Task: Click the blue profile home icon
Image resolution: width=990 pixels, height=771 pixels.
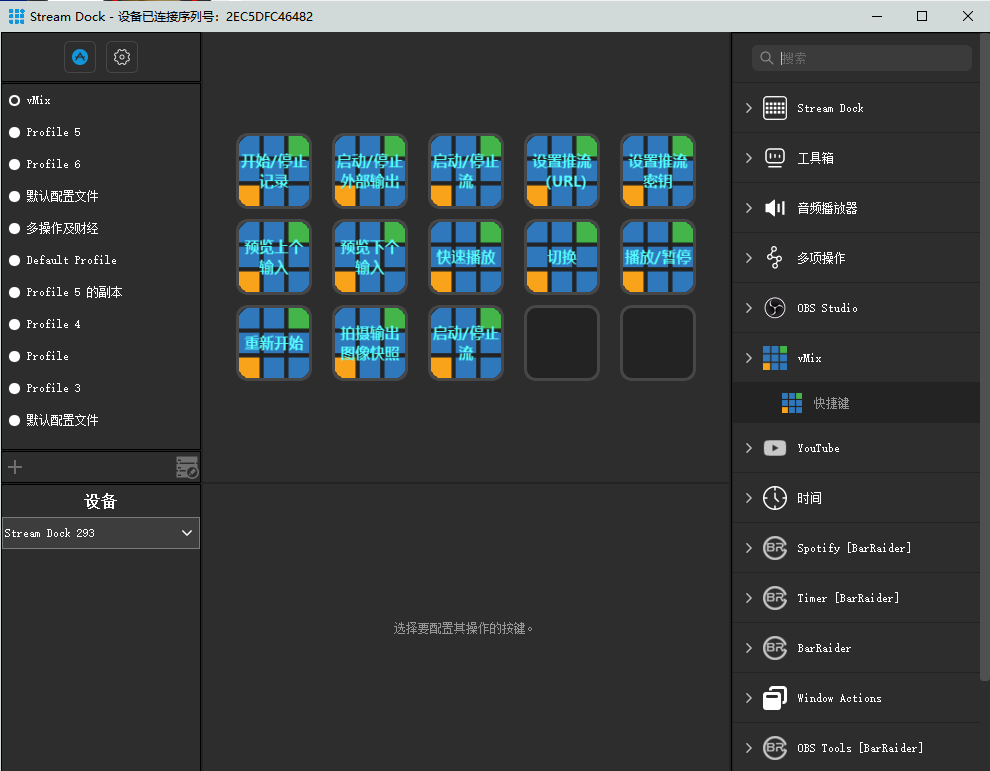Action: tap(80, 57)
